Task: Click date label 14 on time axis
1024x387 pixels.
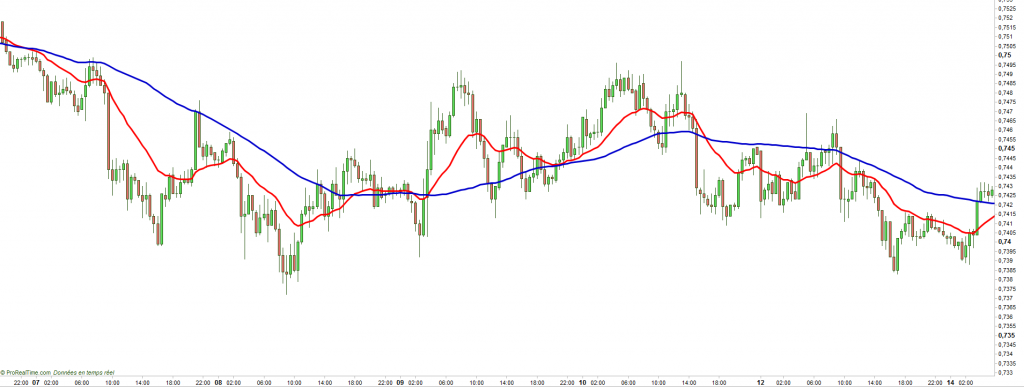Action: click(x=951, y=382)
